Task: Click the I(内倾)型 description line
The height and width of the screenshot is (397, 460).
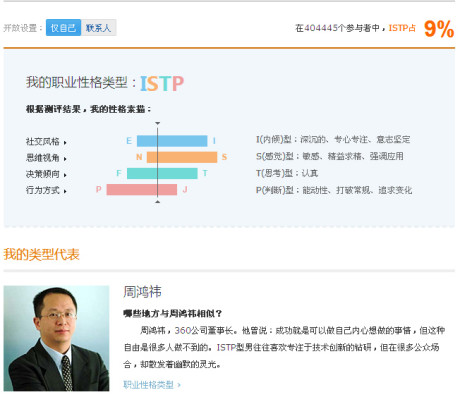Action: [x=333, y=139]
